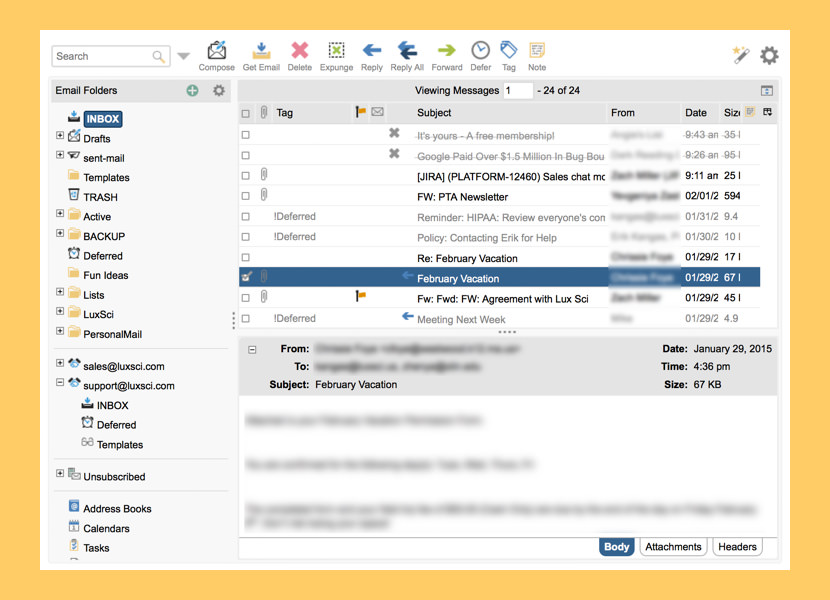Forward the message using the green arrow
The image size is (830, 600).
447,50
